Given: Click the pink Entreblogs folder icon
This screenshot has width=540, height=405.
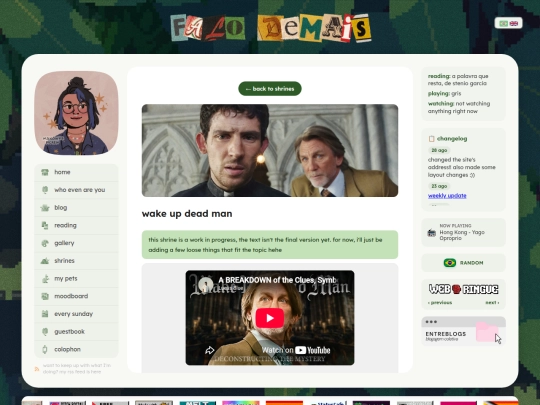Looking at the screenshot, I should click(x=486, y=332).
